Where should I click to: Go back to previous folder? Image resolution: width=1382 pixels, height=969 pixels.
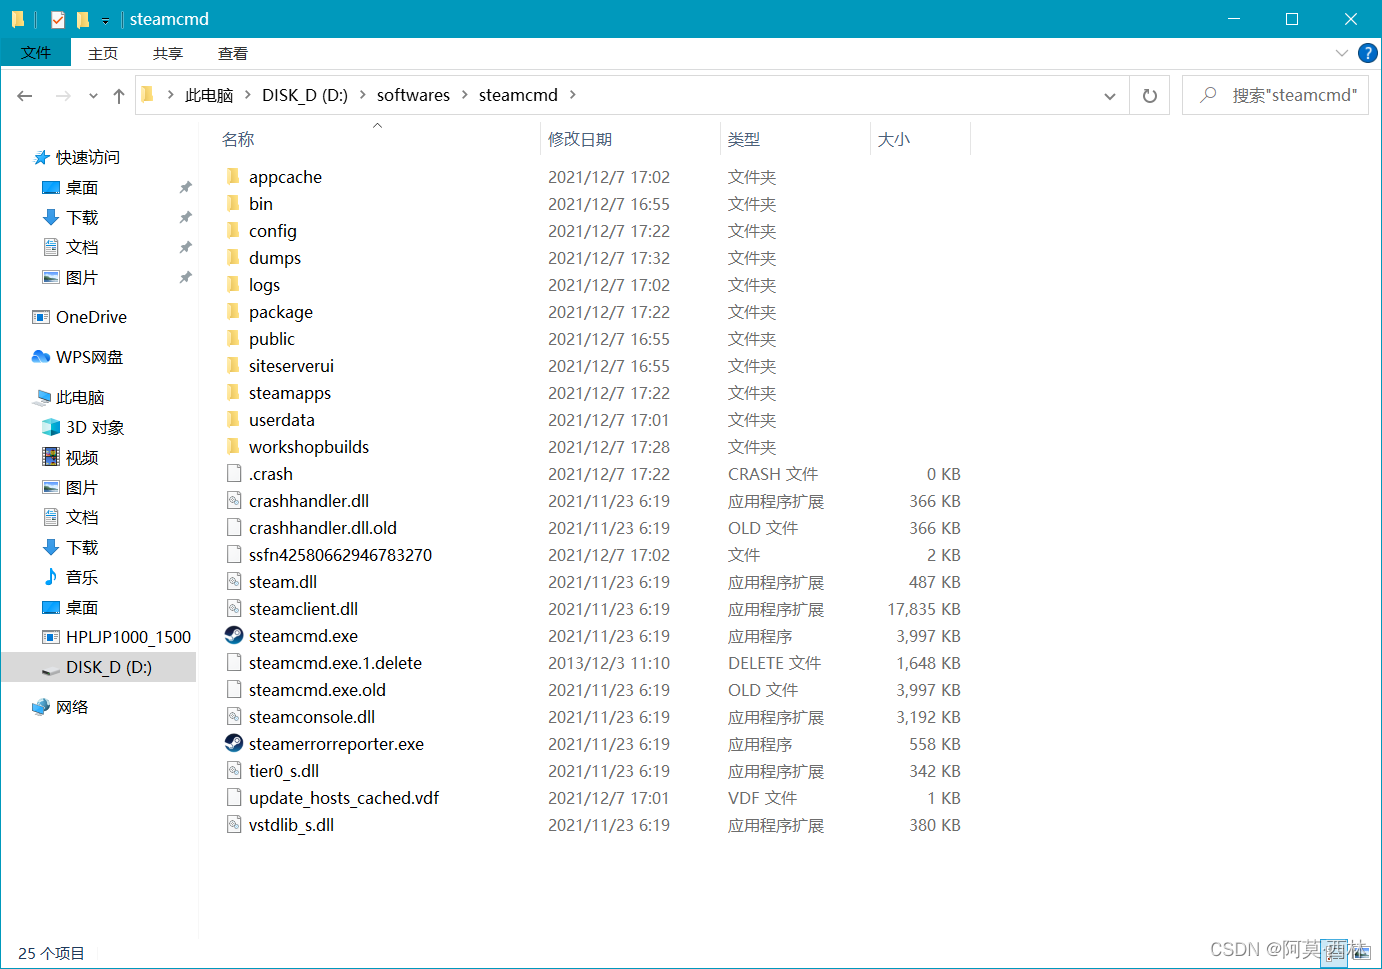coord(25,95)
